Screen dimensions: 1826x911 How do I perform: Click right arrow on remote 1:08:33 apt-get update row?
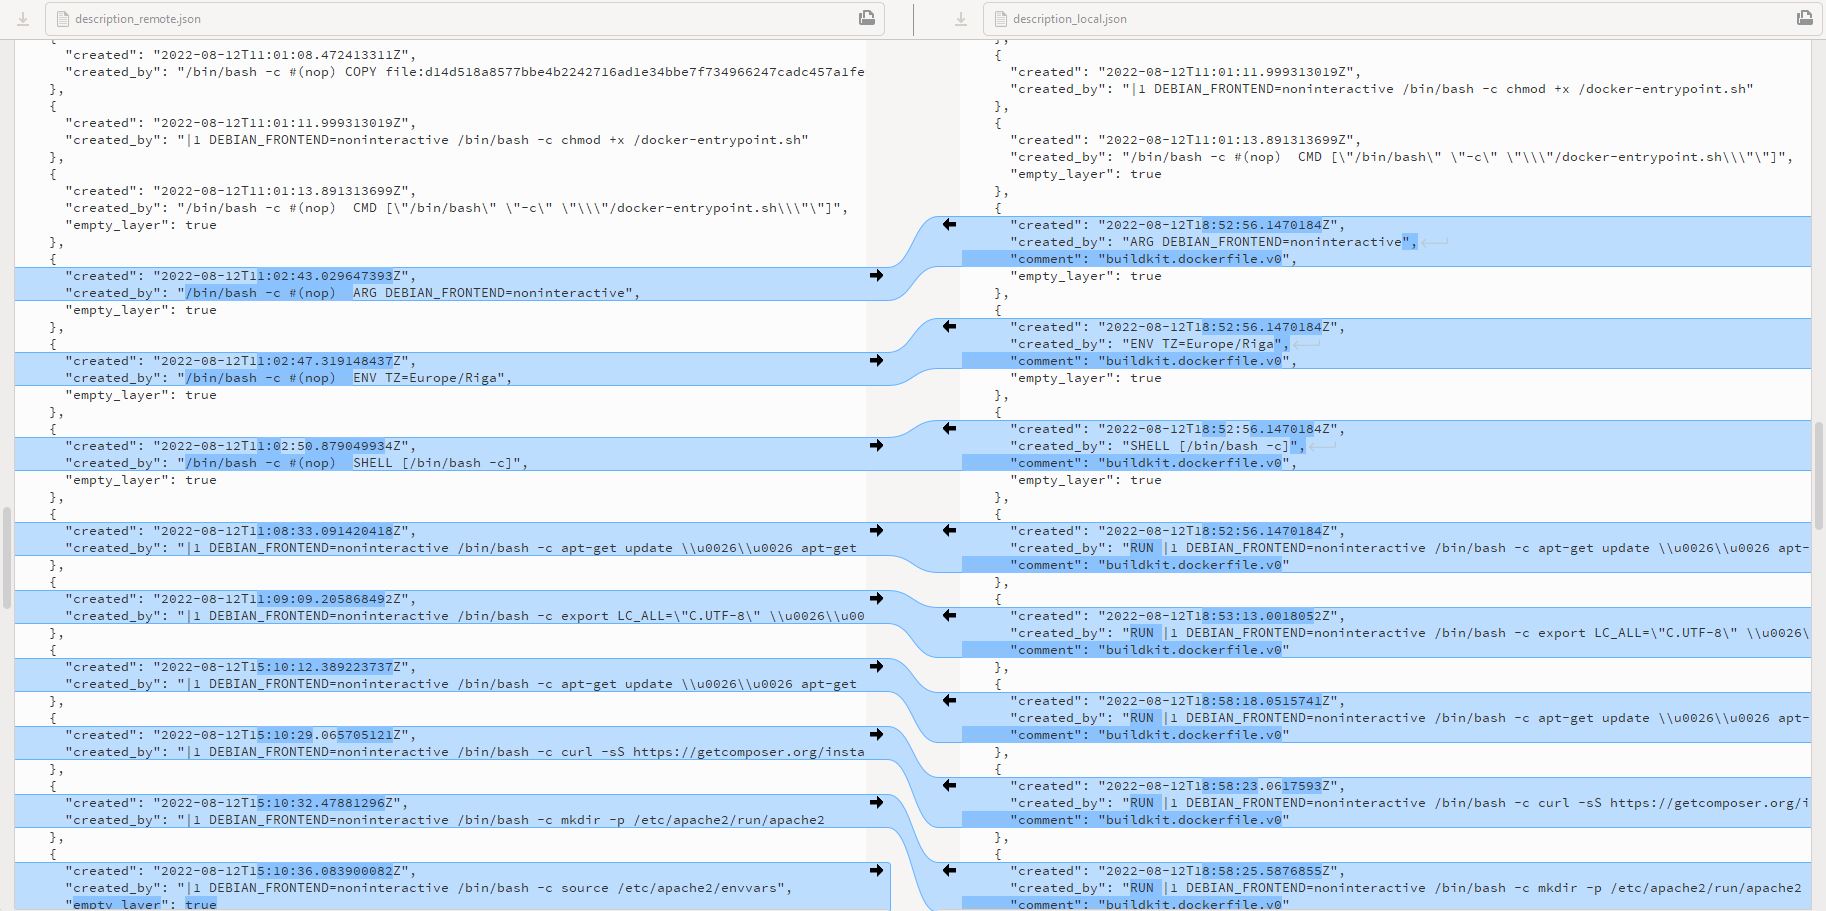876,531
